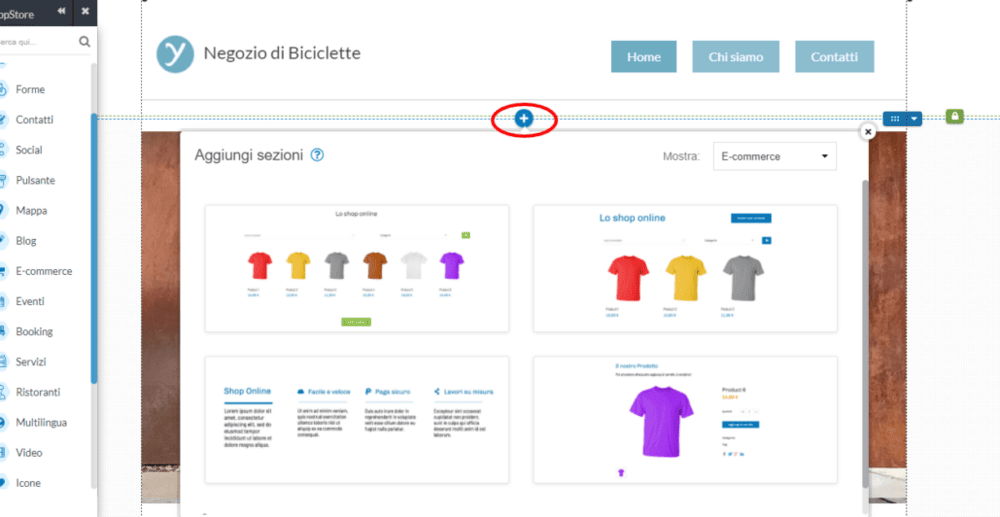Click the Mappa pin icon

[3, 210]
